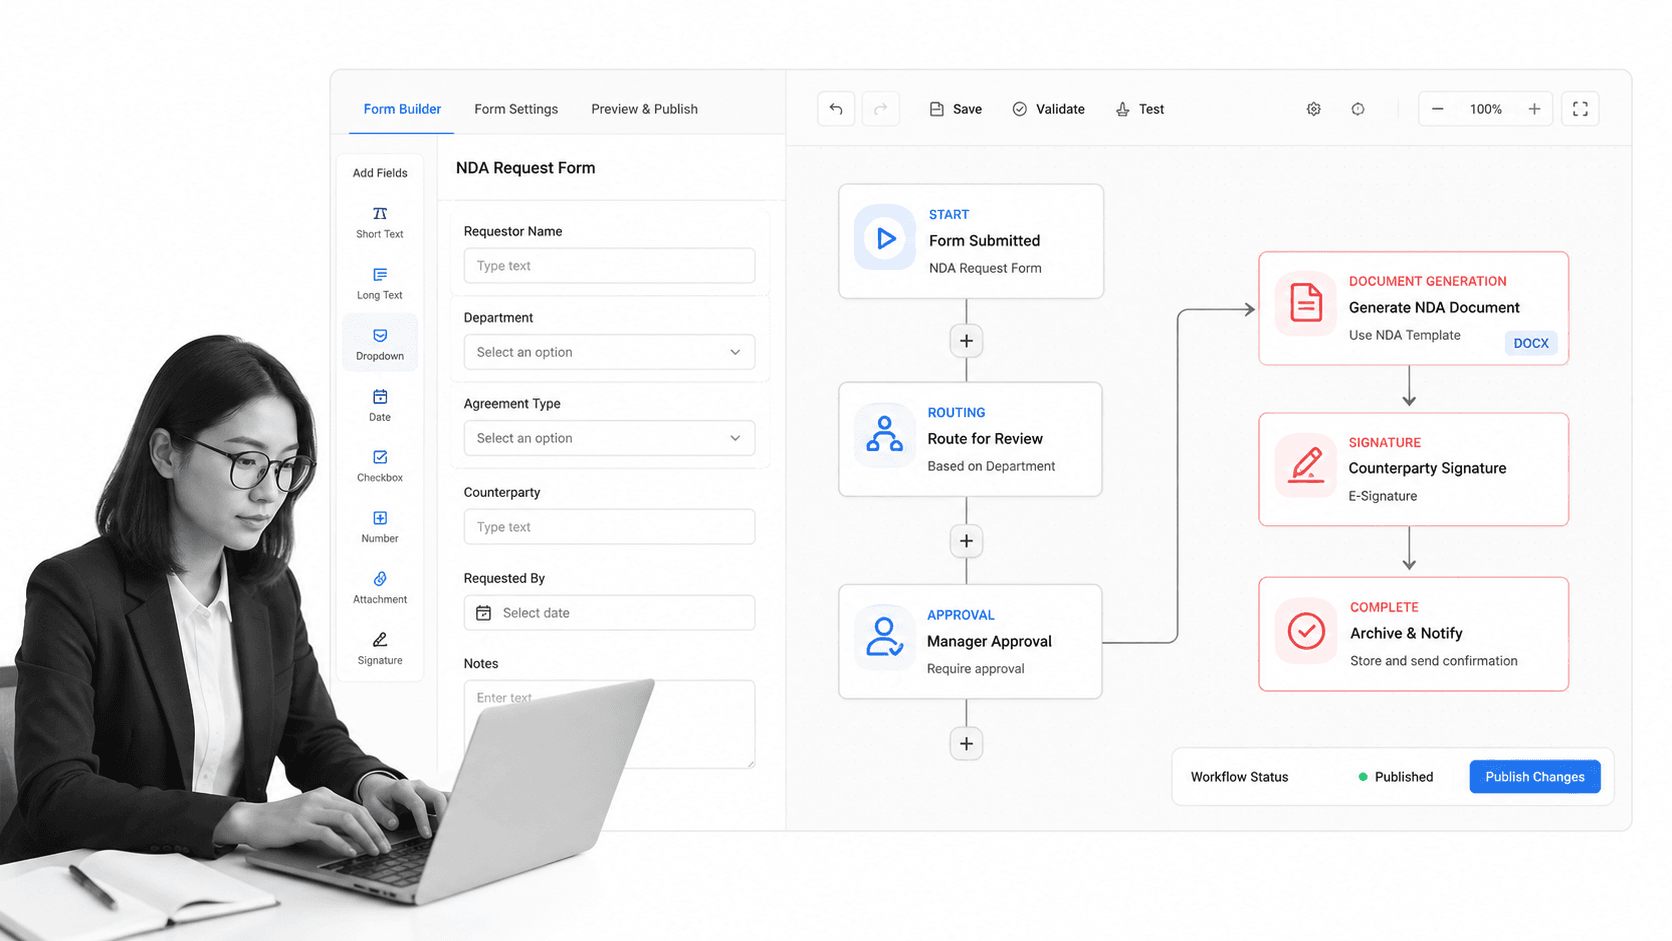Click the 100% zoom level value
The image size is (1672, 941).
[x=1486, y=109]
